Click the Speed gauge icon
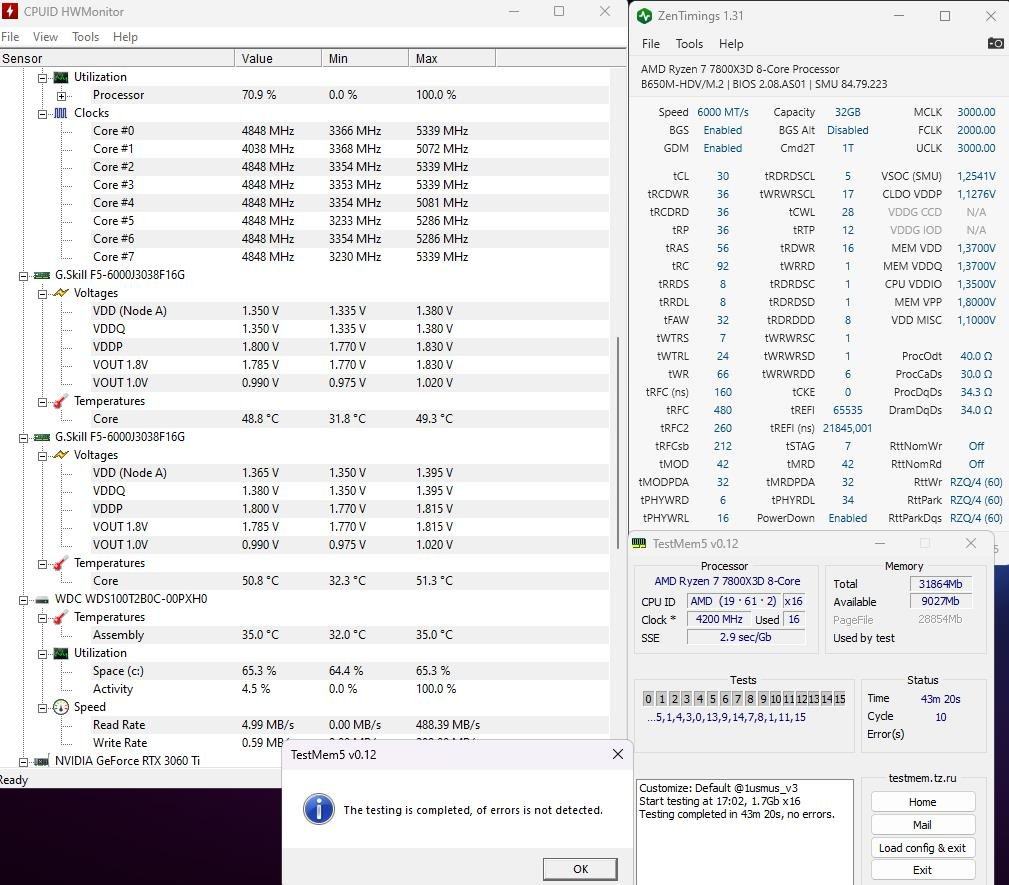 pos(60,707)
